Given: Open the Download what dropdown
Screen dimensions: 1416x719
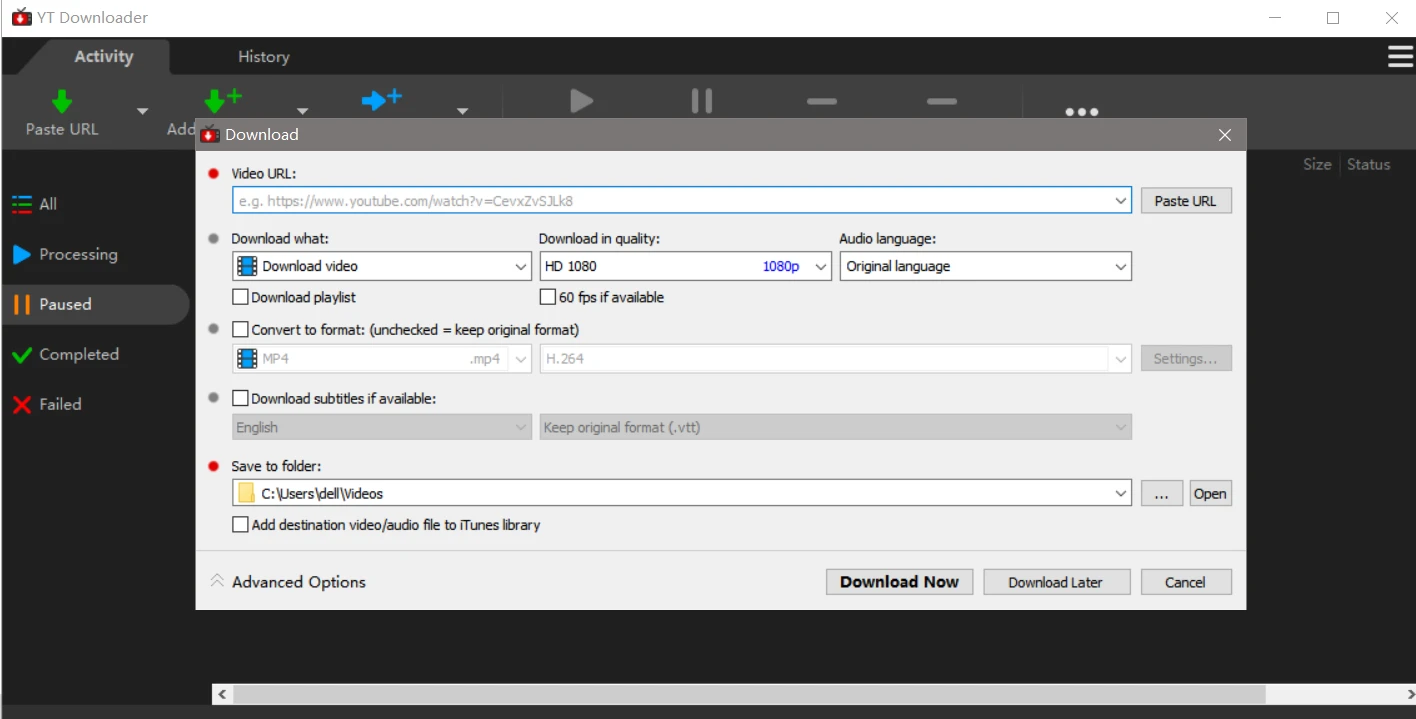Looking at the screenshot, I should (x=381, y=266).
